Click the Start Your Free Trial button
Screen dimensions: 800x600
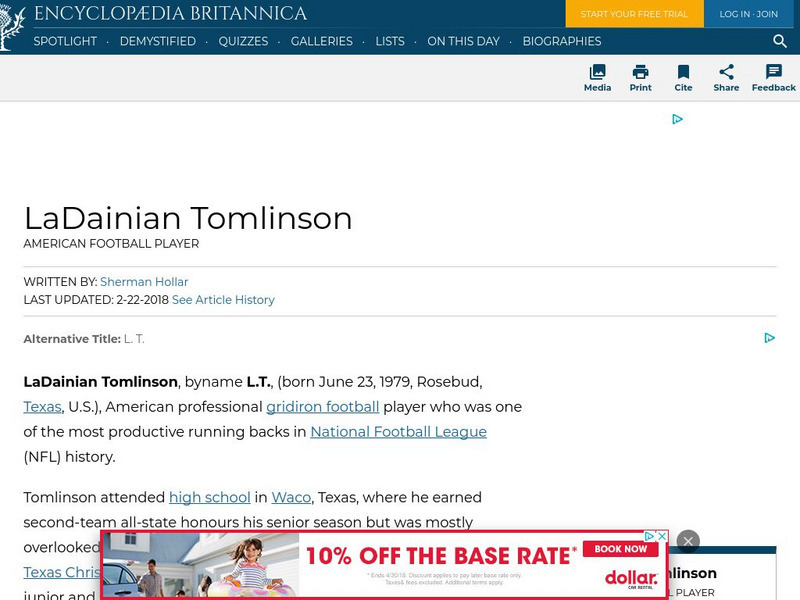(634, 15)
